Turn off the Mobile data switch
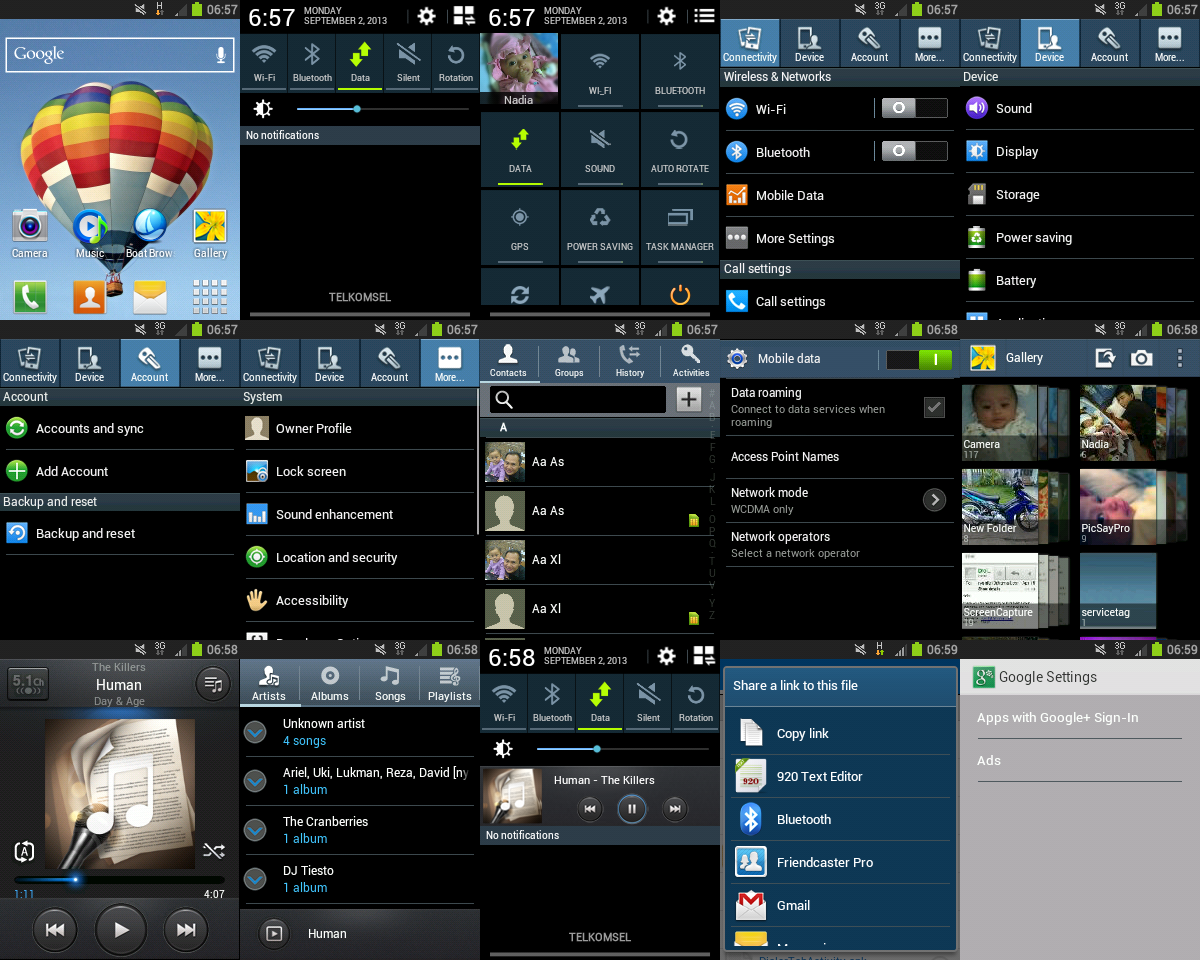1200x960 pixels. (919, 359)
